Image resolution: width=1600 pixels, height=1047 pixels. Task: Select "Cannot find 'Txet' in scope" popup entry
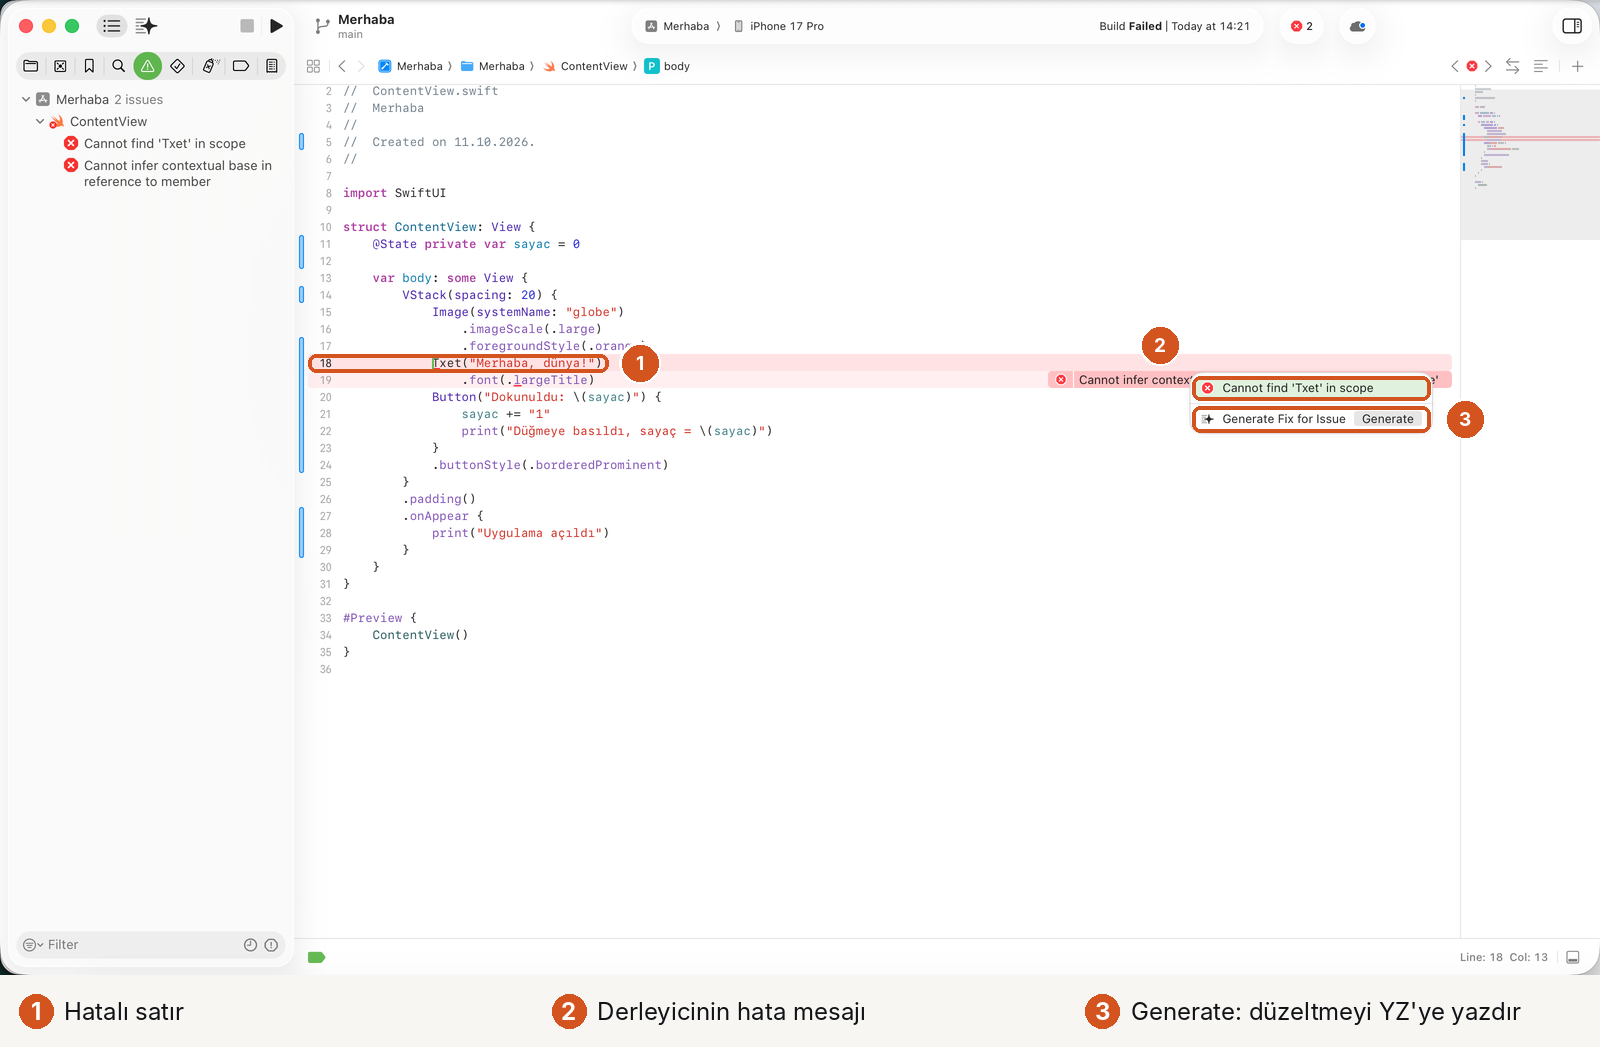(x=1310, y=388)
